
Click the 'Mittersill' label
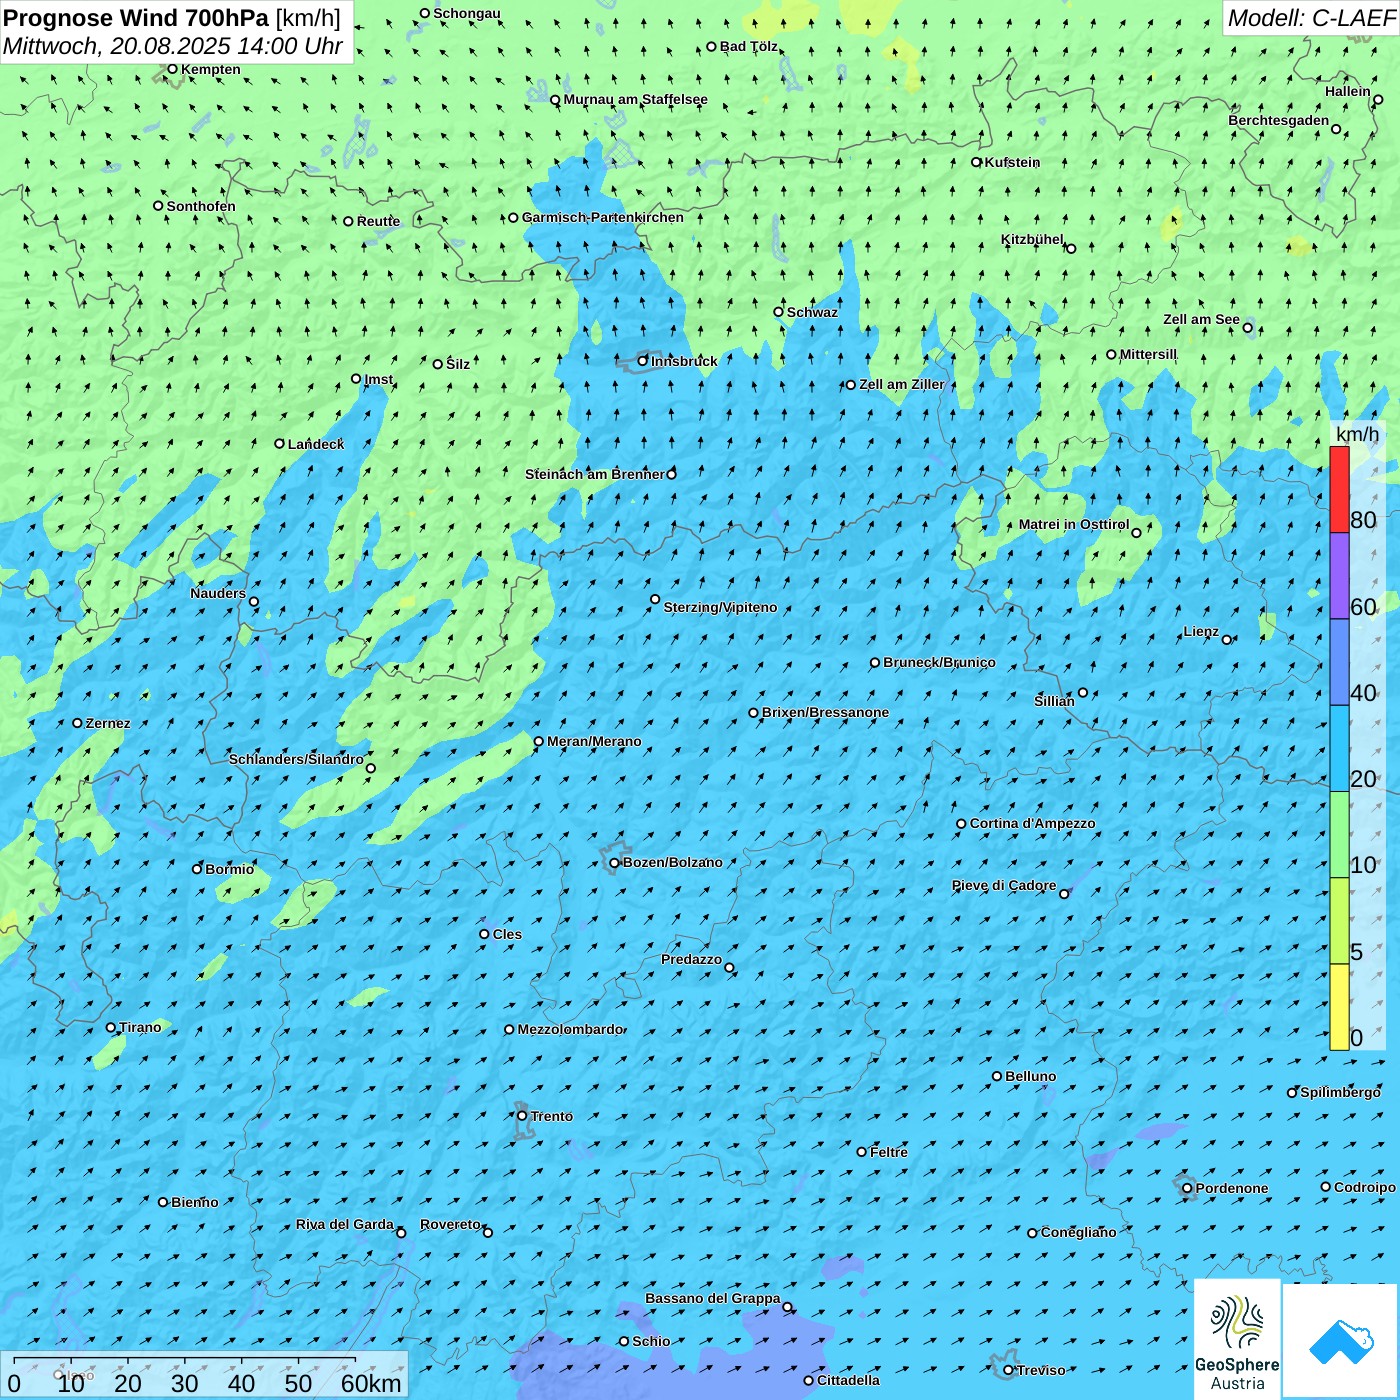click(1148, 354)
